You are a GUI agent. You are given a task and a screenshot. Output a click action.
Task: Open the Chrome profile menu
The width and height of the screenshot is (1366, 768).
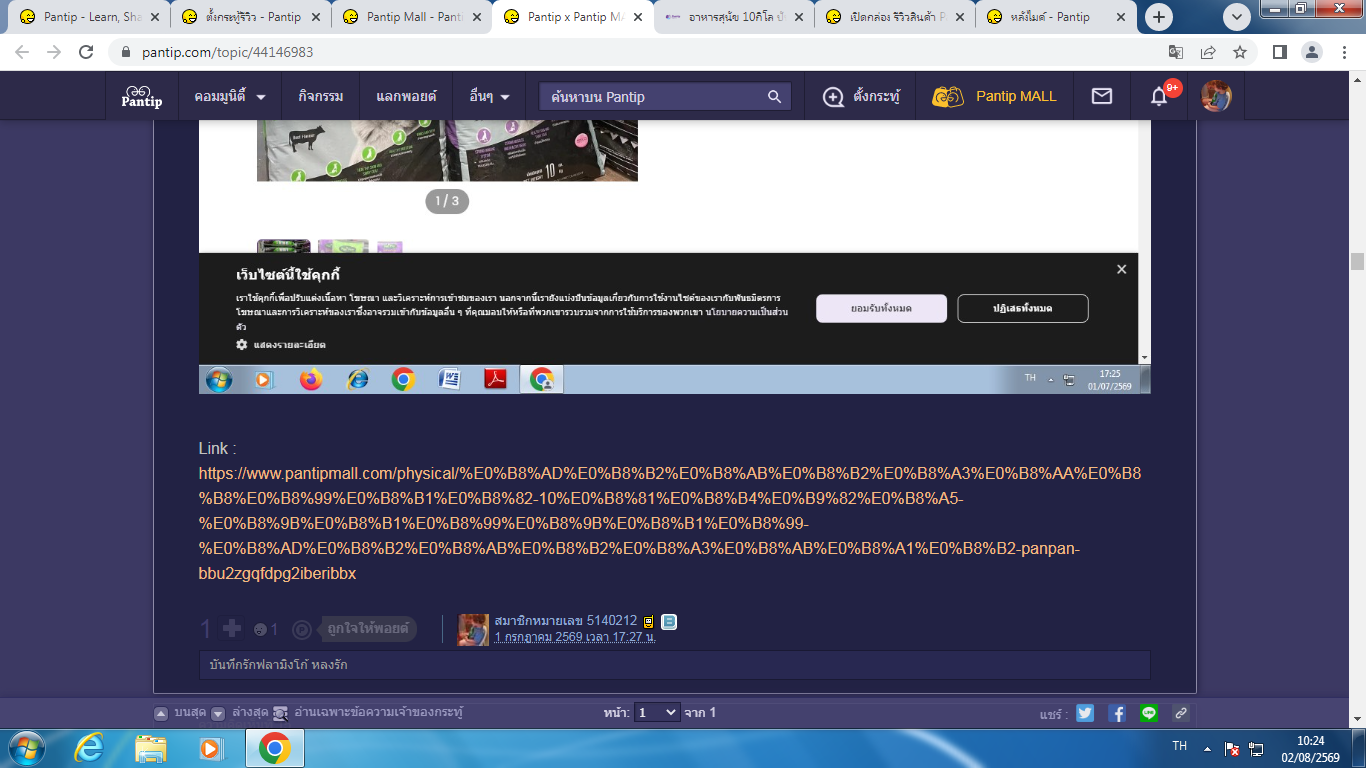[1311, 52]
